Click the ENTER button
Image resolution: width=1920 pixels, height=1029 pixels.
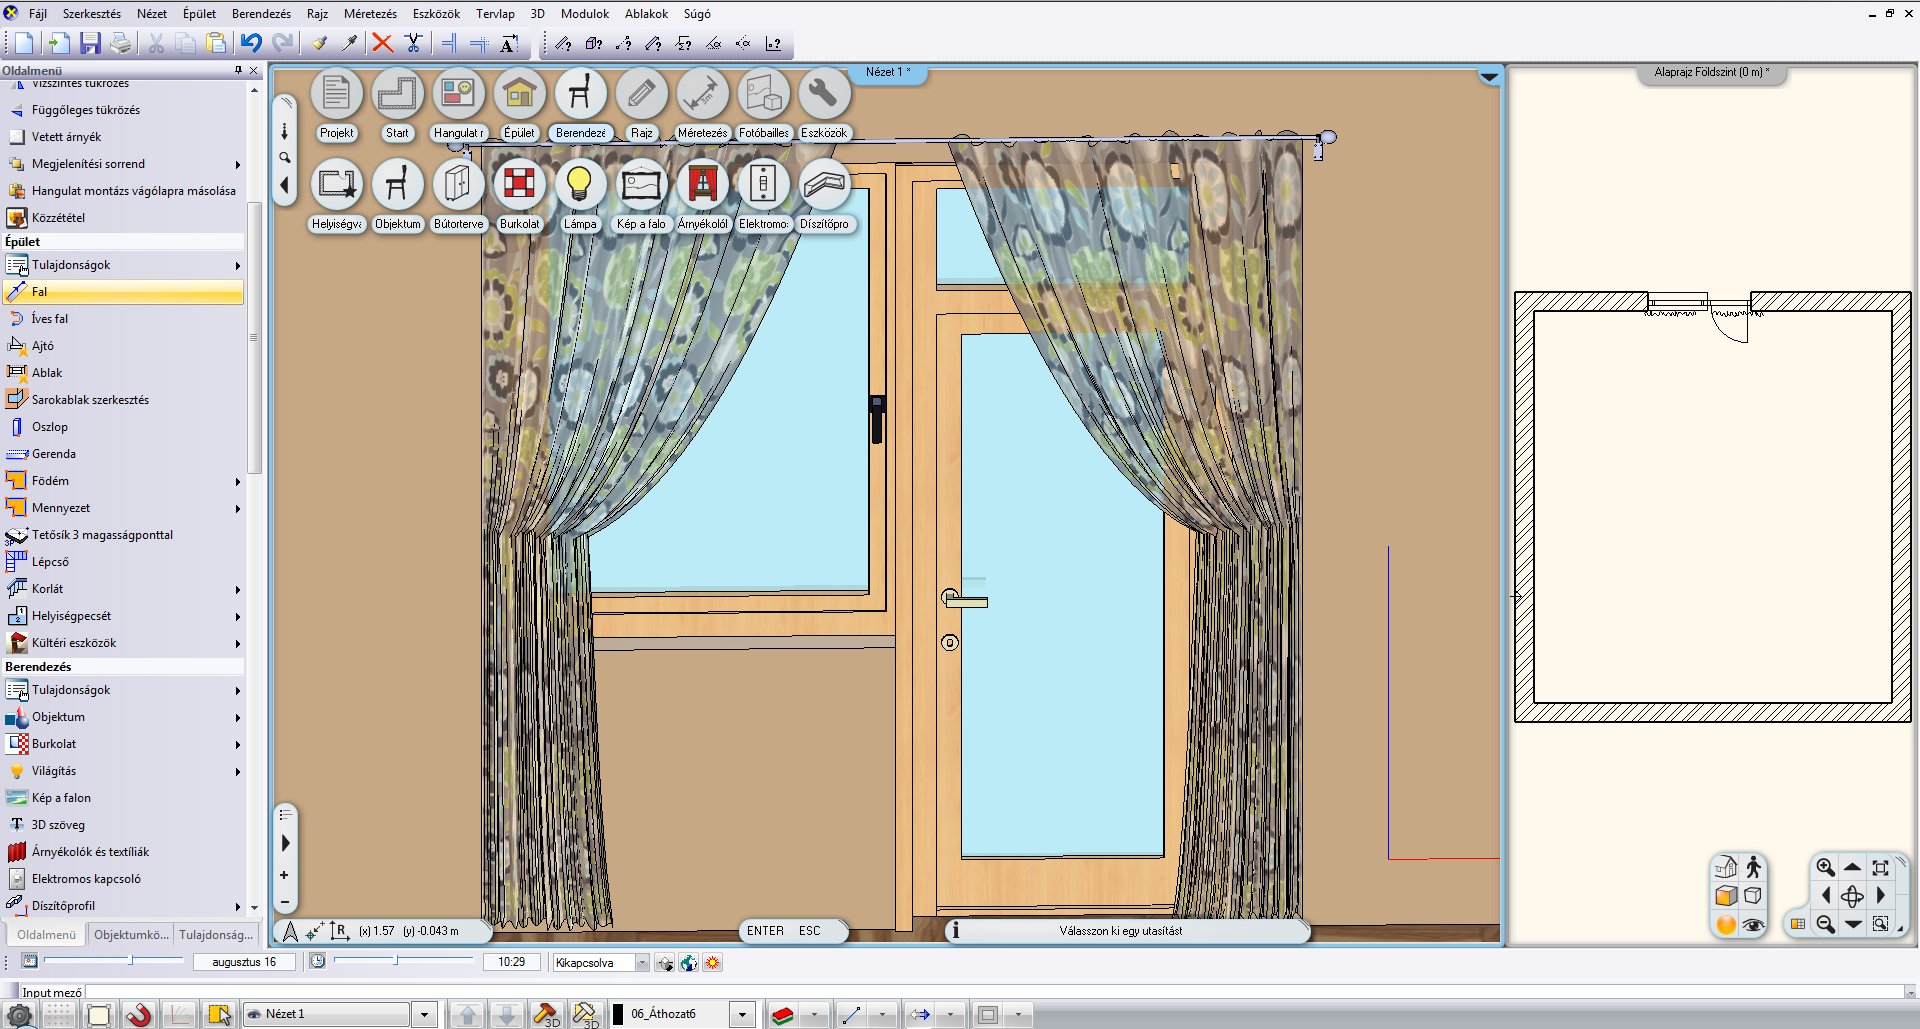click(x=765, y=931)
